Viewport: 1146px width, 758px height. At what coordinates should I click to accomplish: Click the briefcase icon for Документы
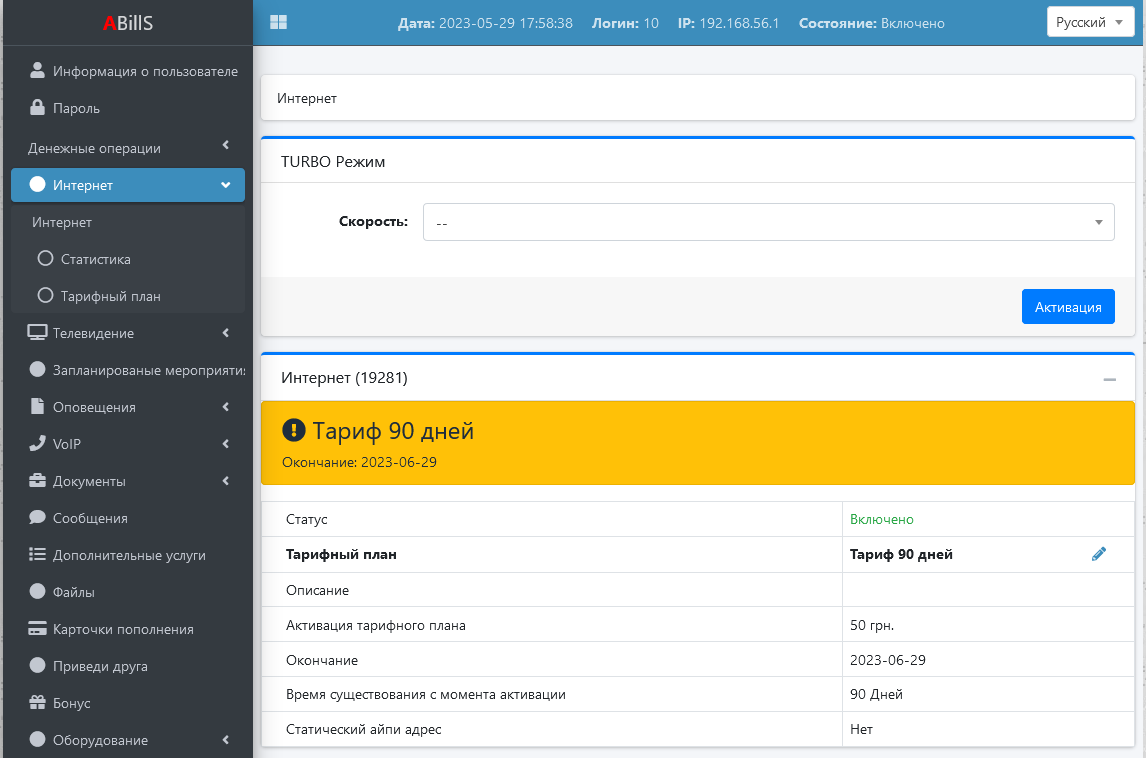pos(38,481)
